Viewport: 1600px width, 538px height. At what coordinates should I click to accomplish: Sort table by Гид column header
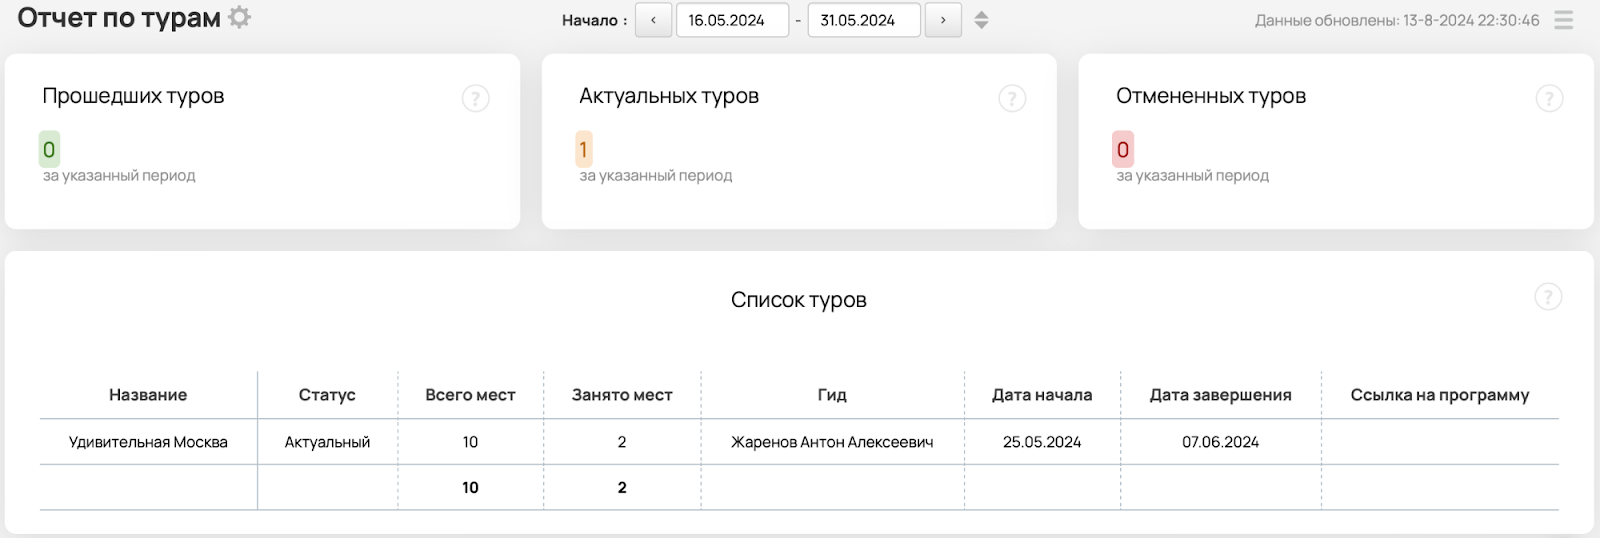[x=832, y=395]
